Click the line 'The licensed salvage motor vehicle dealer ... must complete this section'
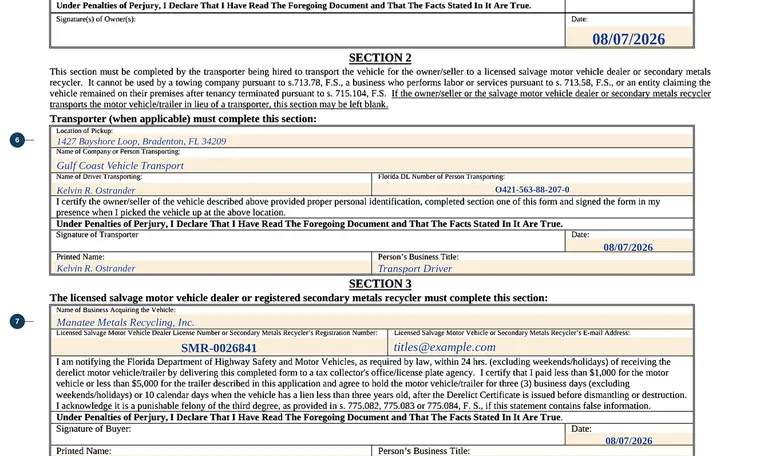This screenshot has width=760, height=456. pos(299,298)
